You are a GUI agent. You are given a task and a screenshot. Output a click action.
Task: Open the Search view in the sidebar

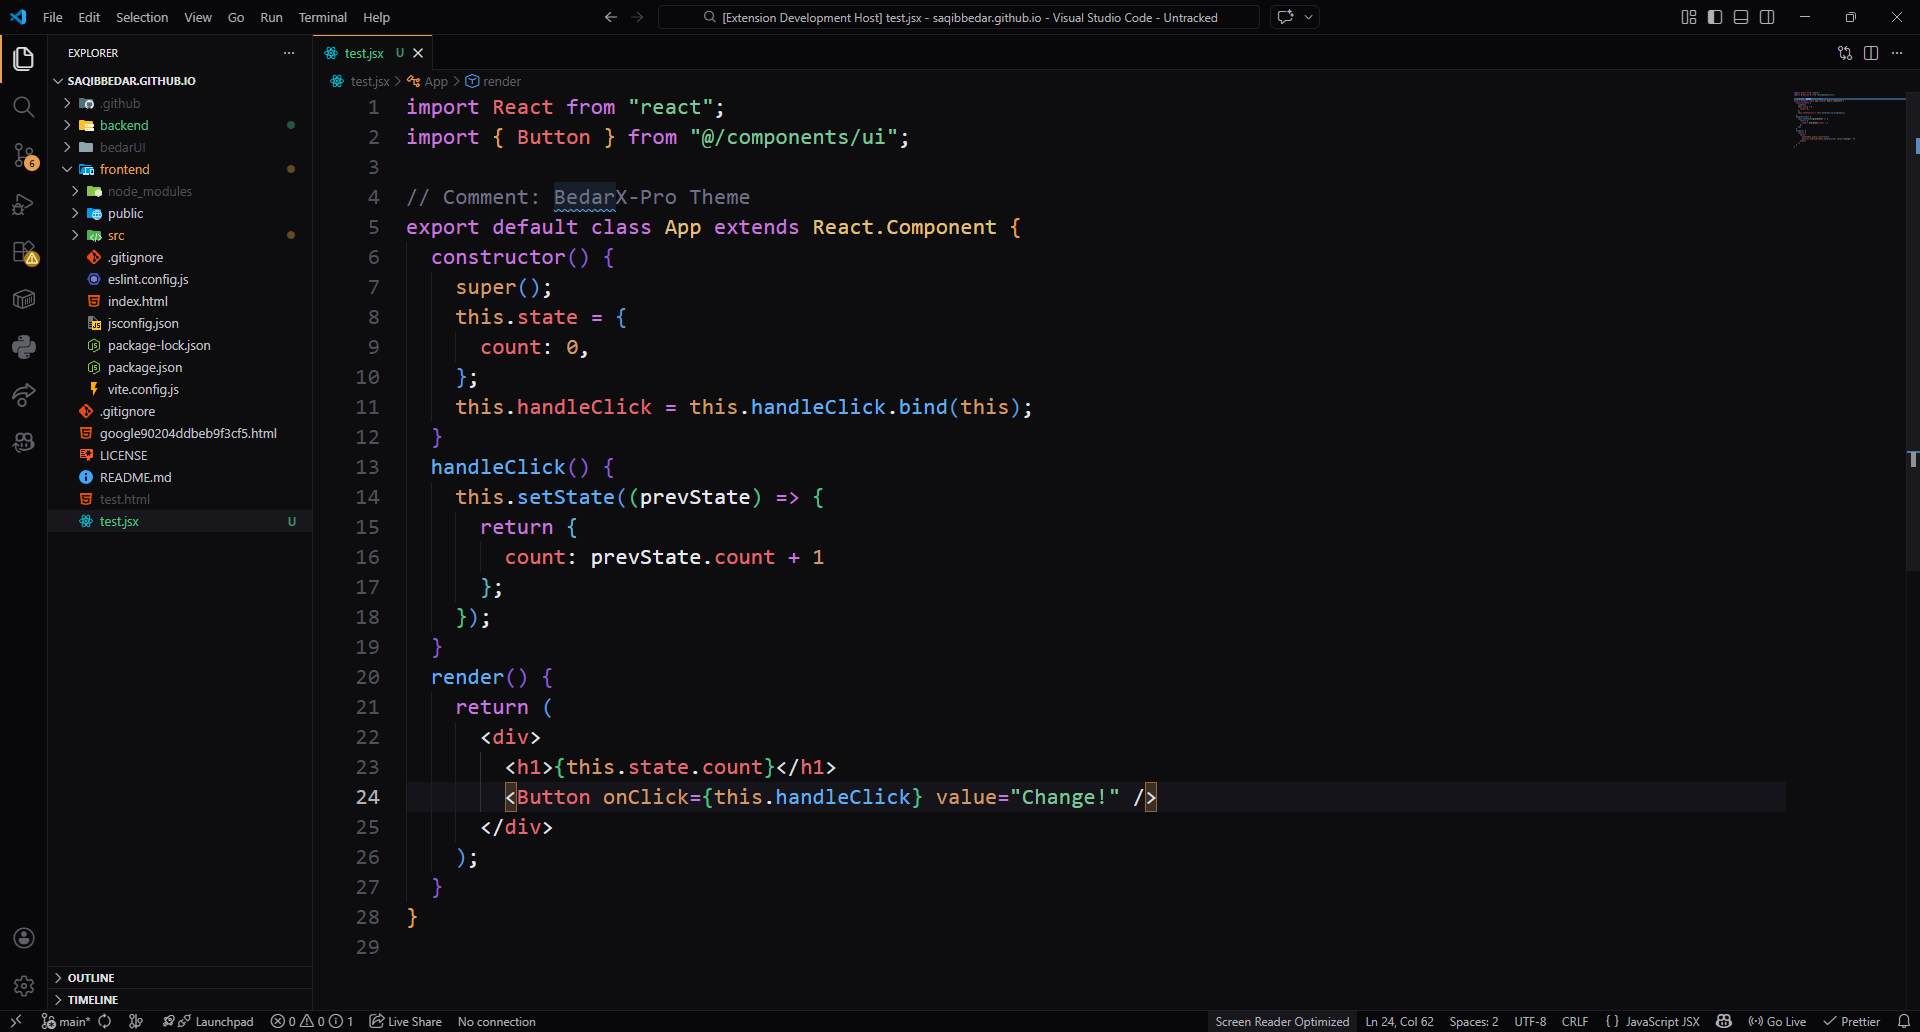coord(24,107)
